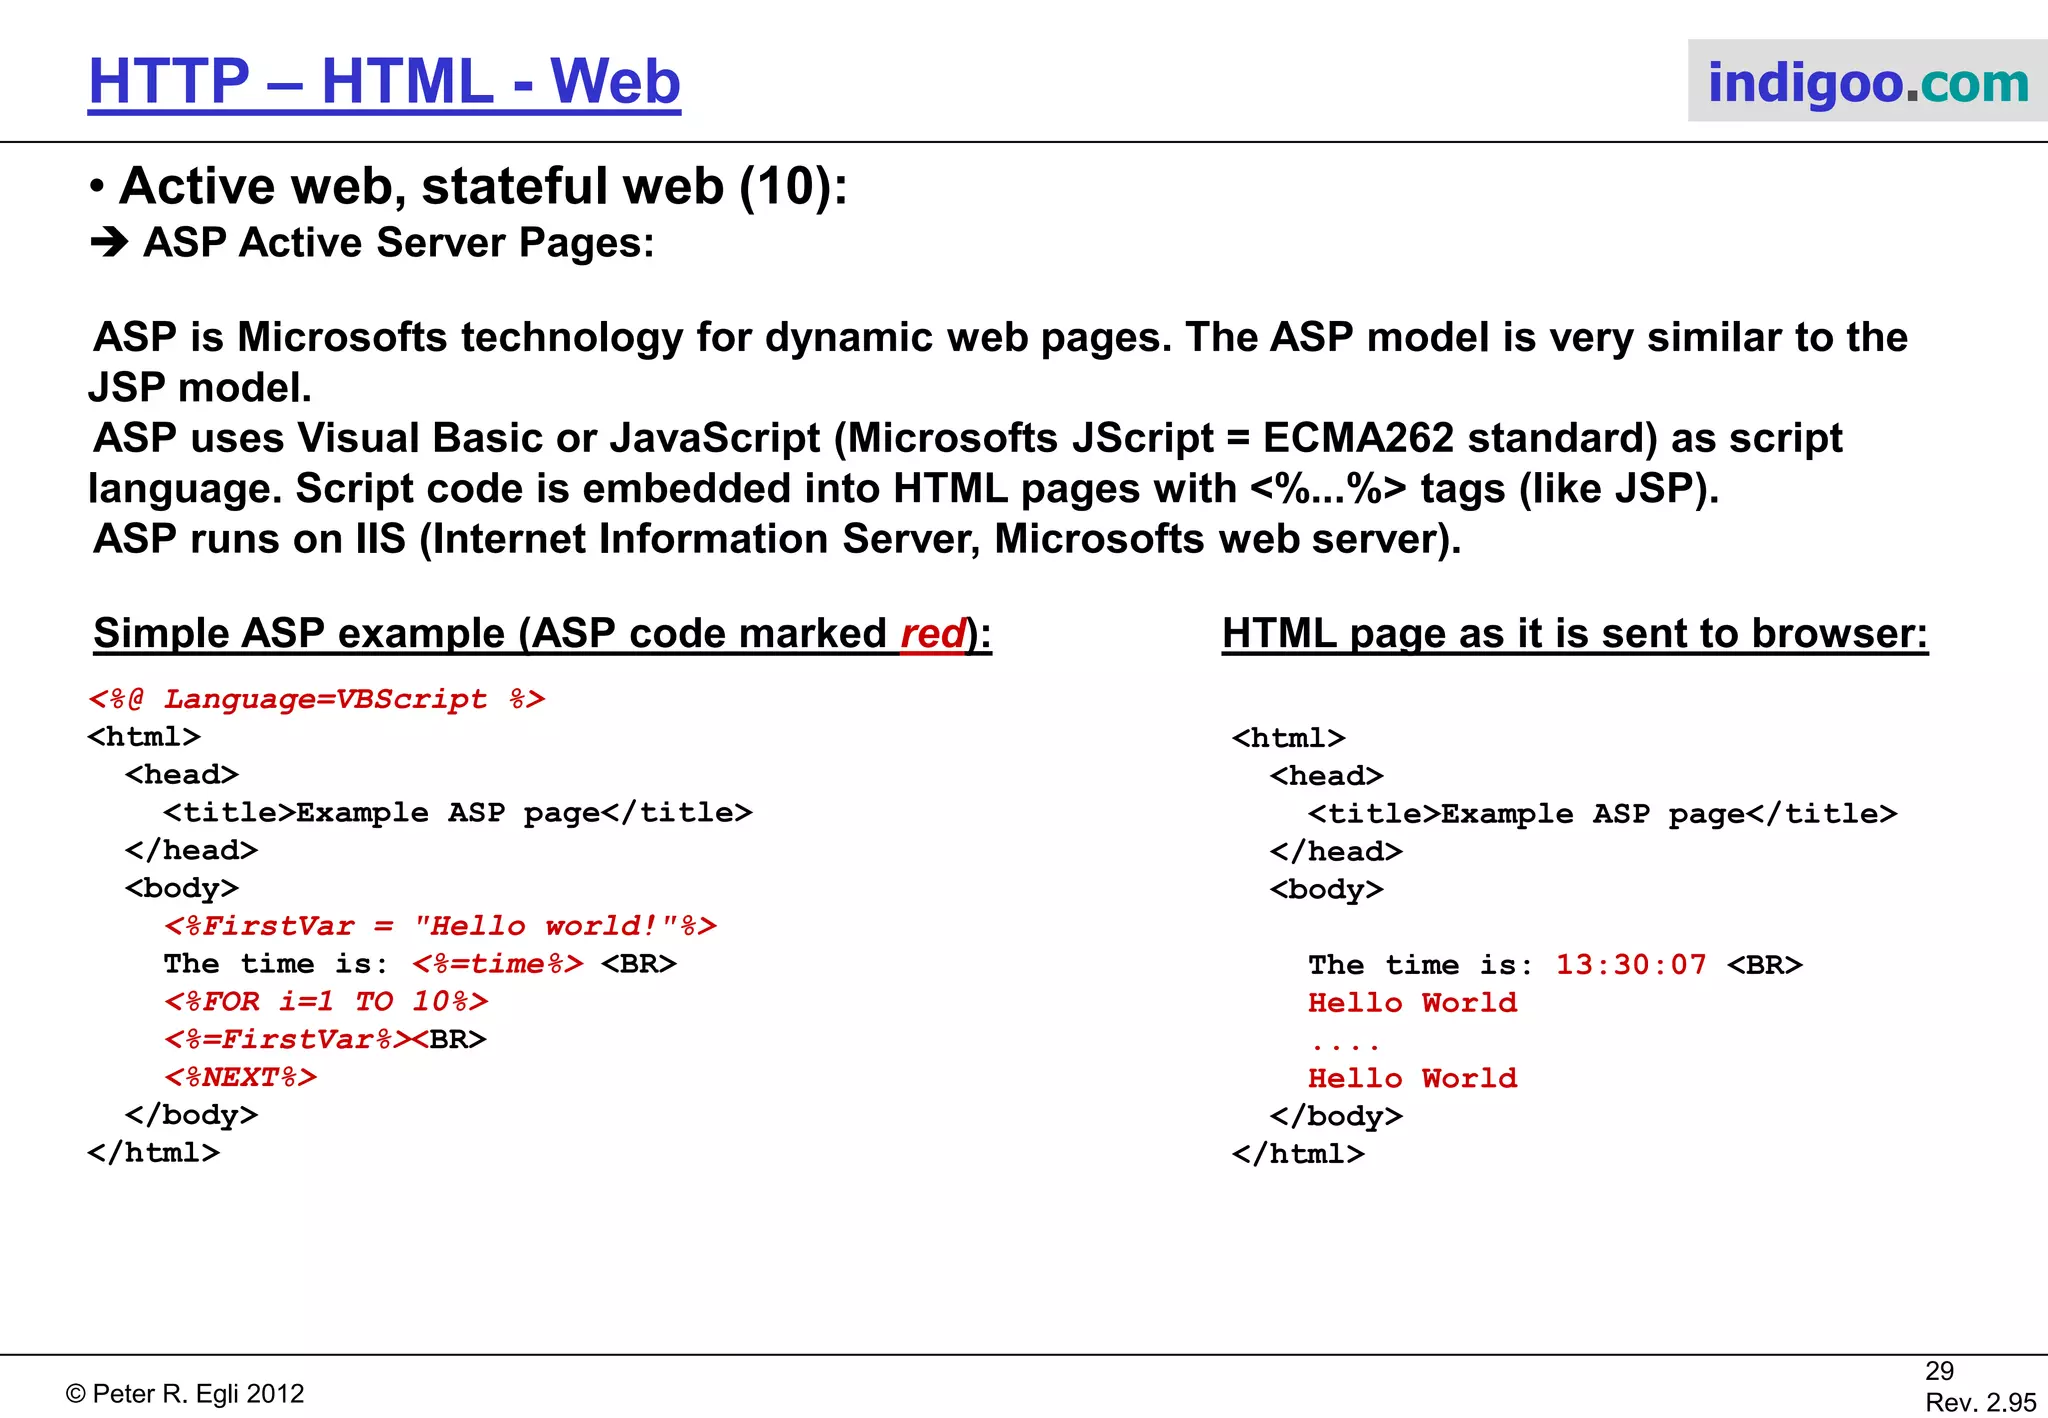
Task: Click the indigoo.com logo
Action: pyautogui.click(x=1867, y=82)
